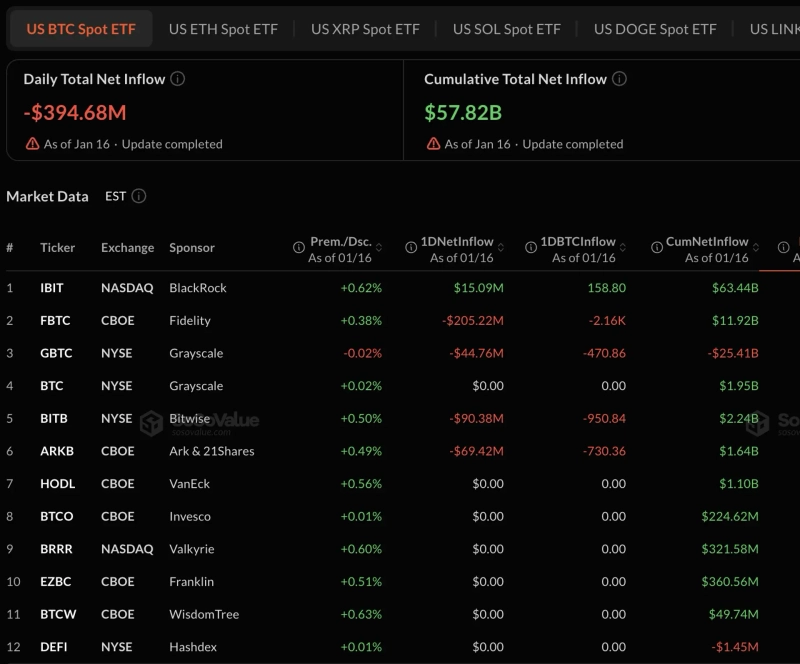The width and height of the screenshot is (800, 664).
Task: Click warning icon under the -$394.68M value
Action: coord(32,144)
